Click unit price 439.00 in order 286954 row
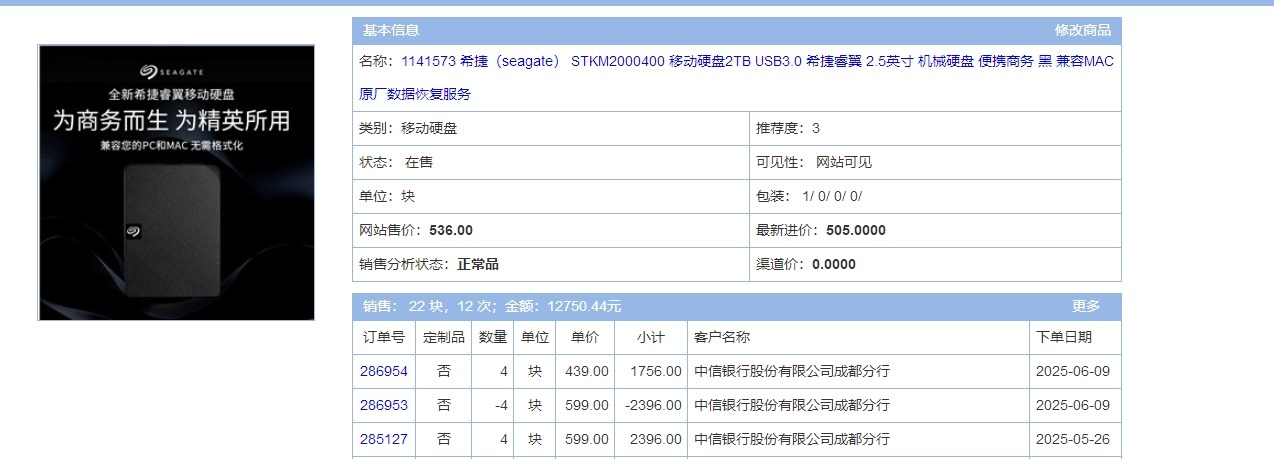The width and height of the screenshot is (1274, 459). 588,371
